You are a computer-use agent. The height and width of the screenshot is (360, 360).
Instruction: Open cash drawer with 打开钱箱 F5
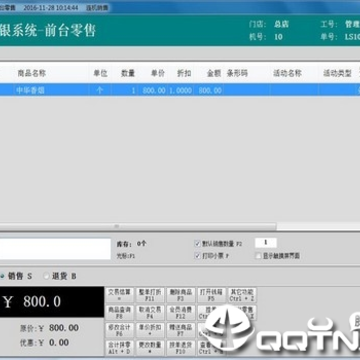click(211, 295)
